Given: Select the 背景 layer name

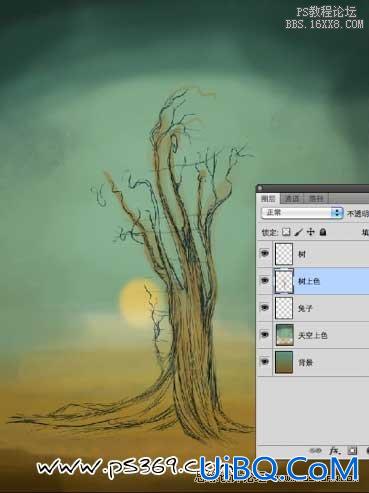Looking at the screenshot, I should [305, 362].
